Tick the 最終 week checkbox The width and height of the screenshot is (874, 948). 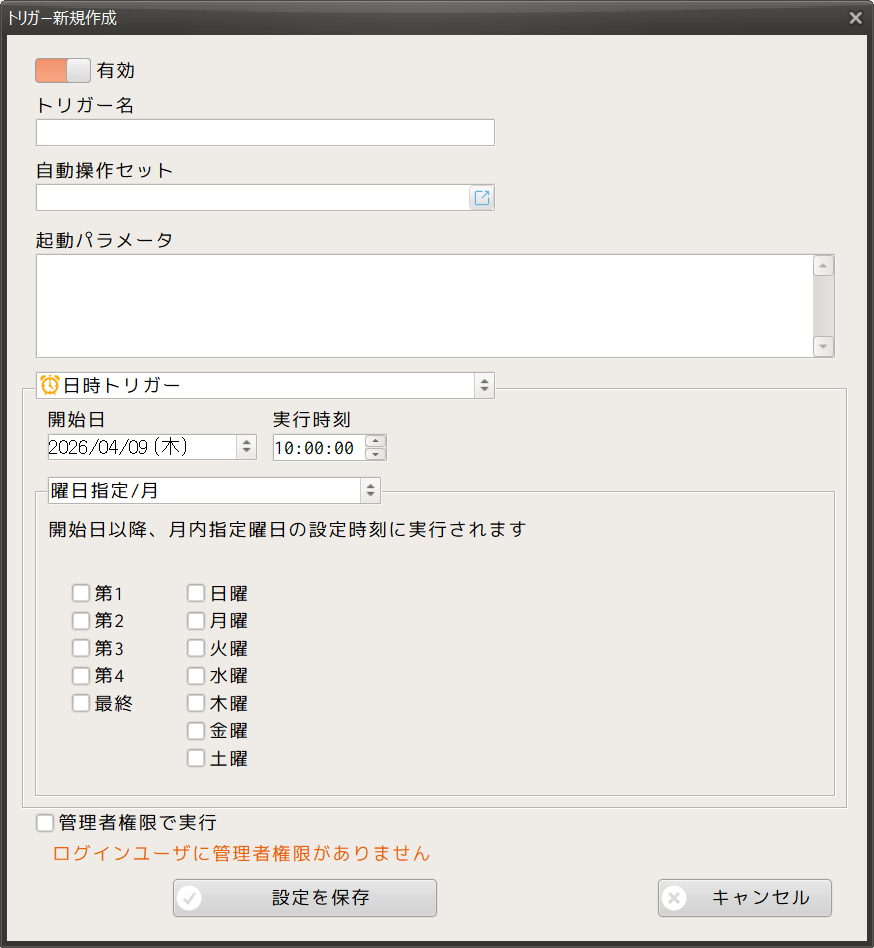(81, 703)
